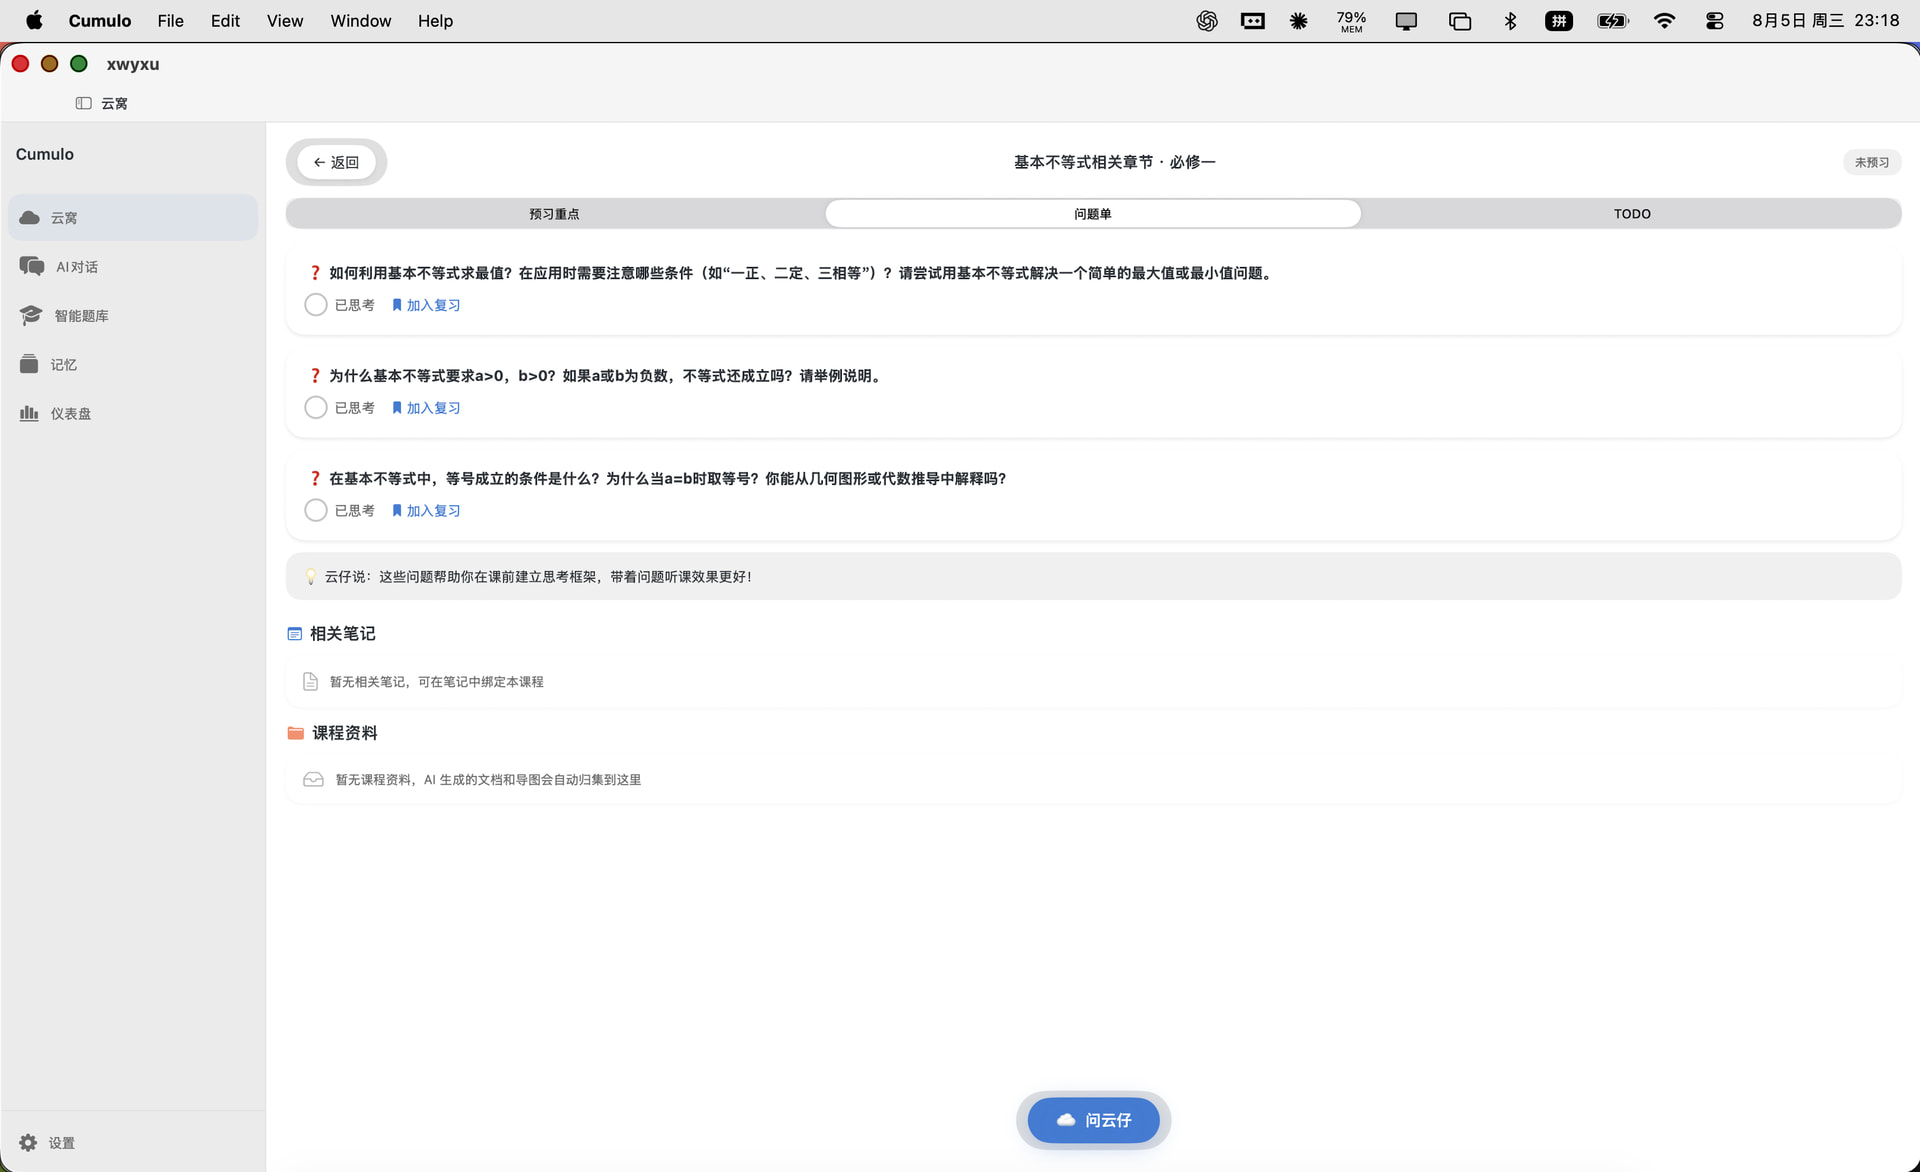Image resolution: width=1920 pixels, height=1172 pixels.
Task: Open 设置 gear icon
Action: click(28, 1142)
